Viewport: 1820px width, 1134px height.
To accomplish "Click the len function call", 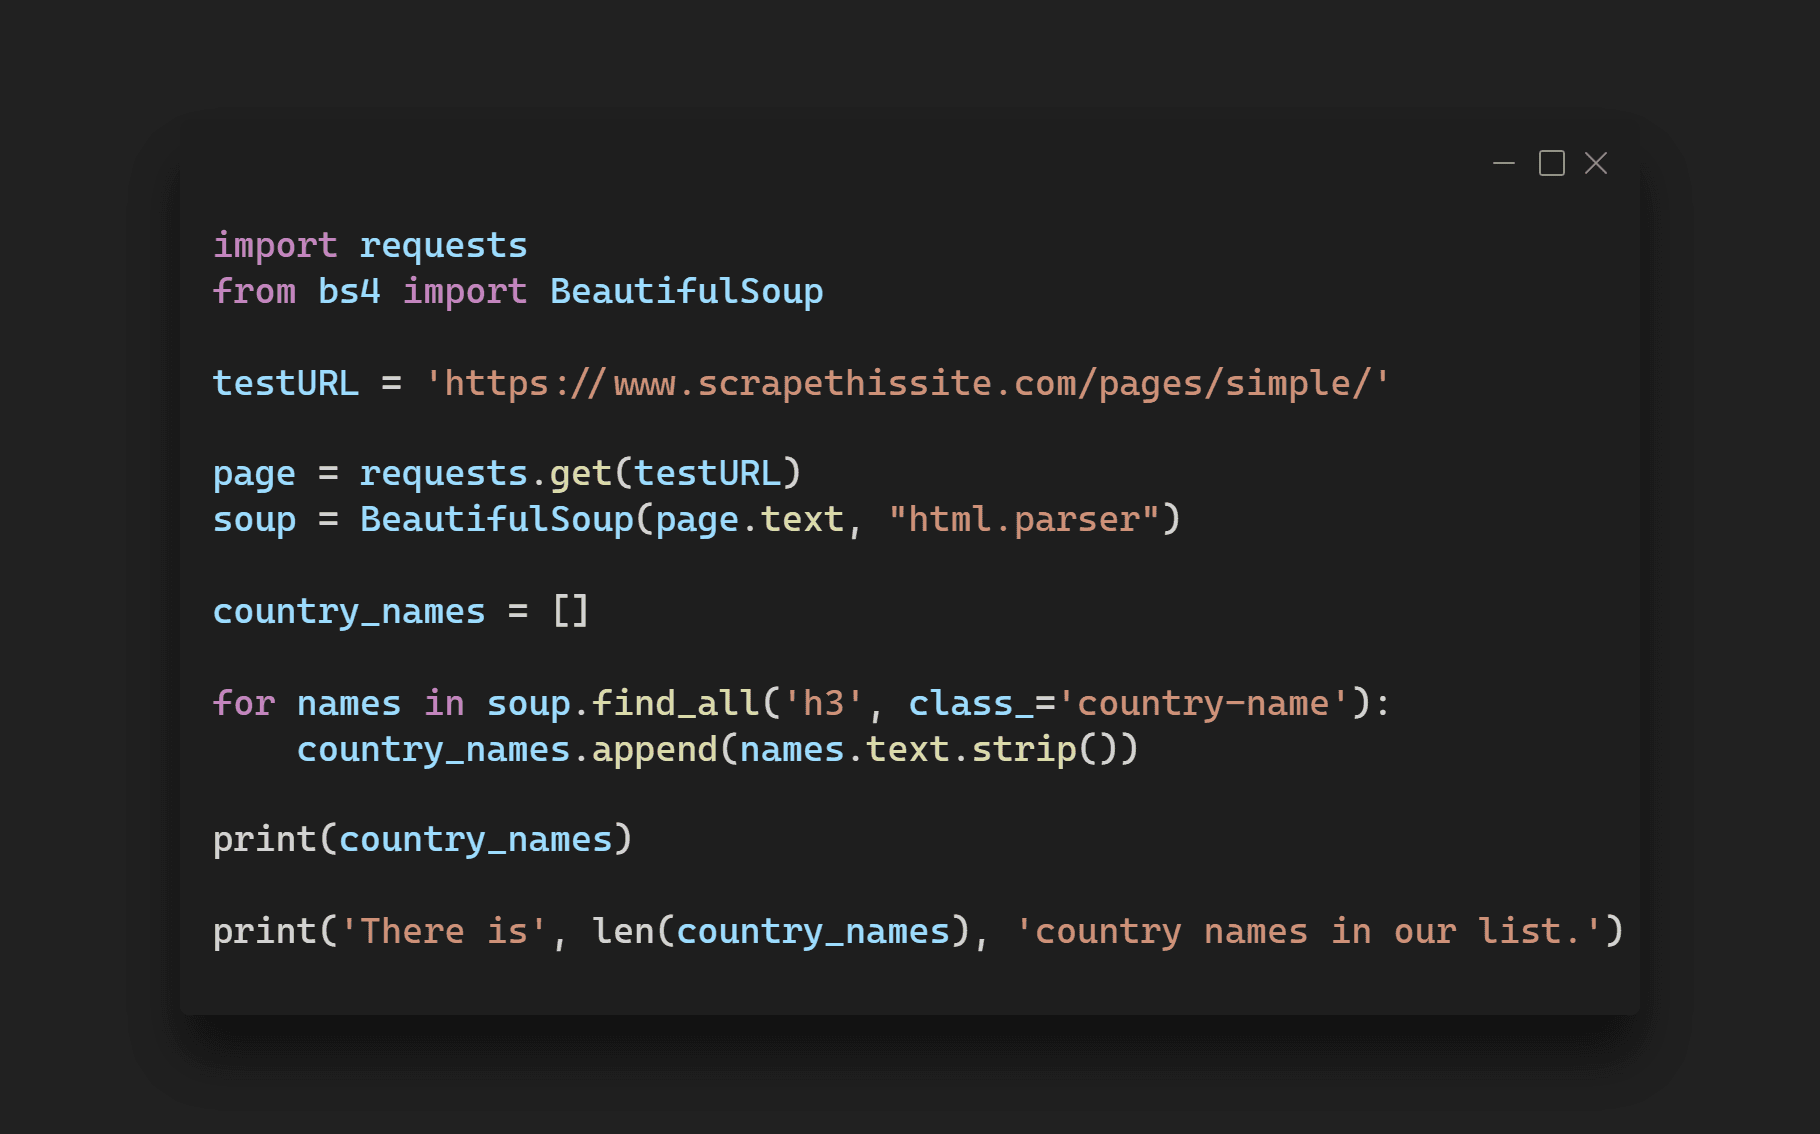I will click(x=622, y=931).
